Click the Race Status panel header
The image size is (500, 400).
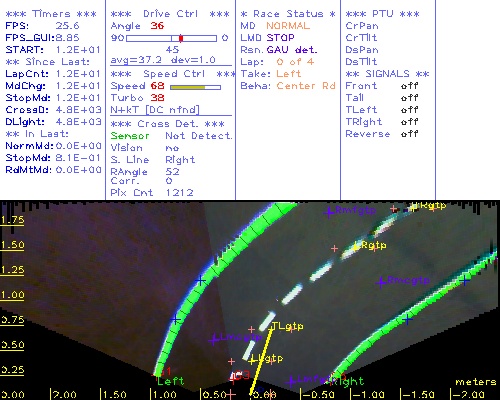[288, 14]
